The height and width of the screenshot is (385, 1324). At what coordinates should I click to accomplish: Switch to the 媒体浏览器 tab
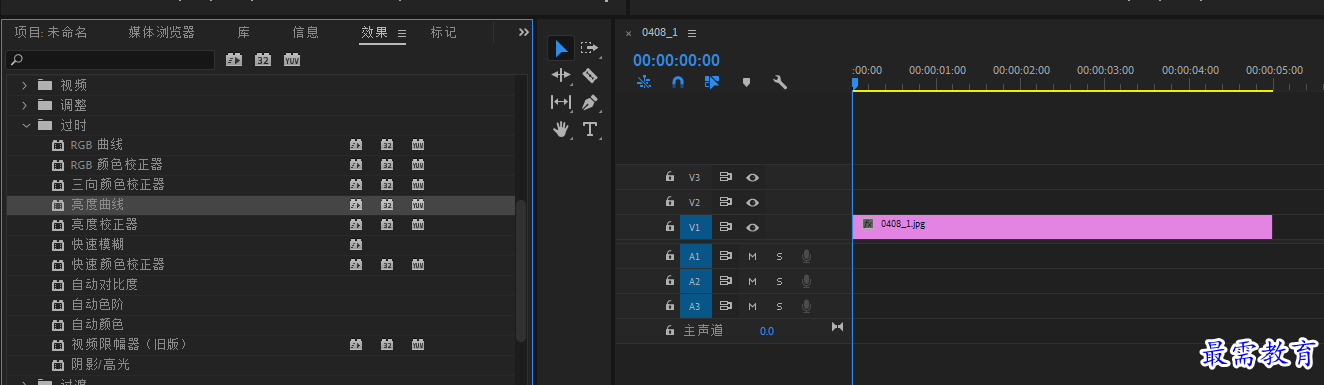162,32
